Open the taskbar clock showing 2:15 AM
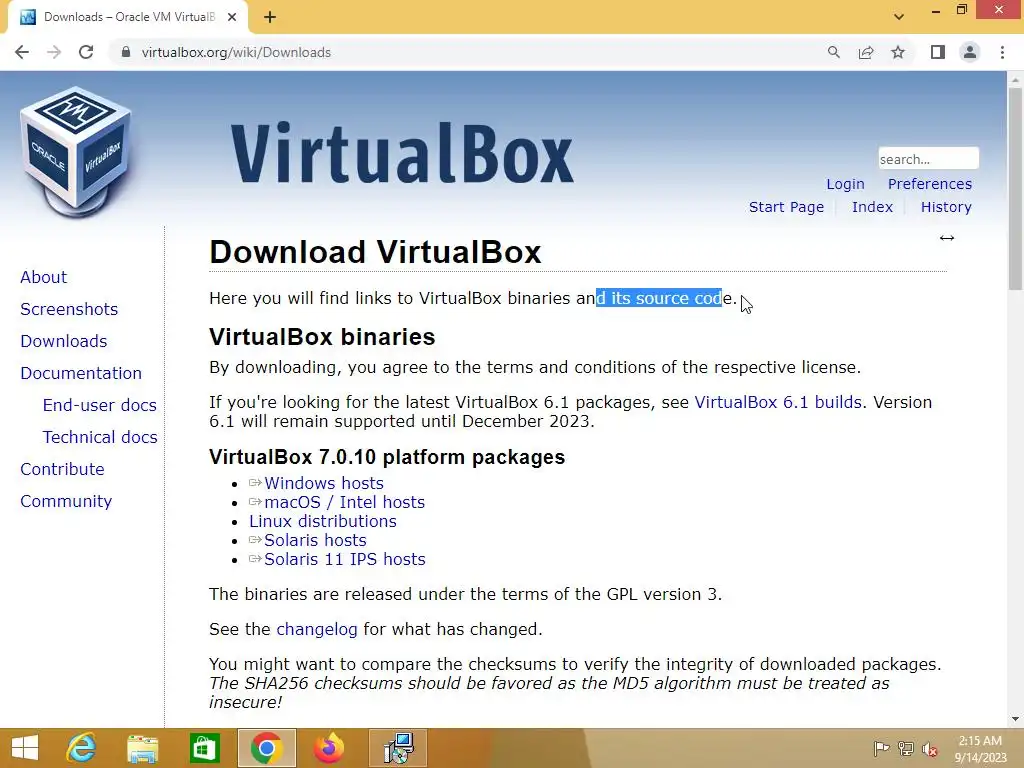 tap(980, 748)
